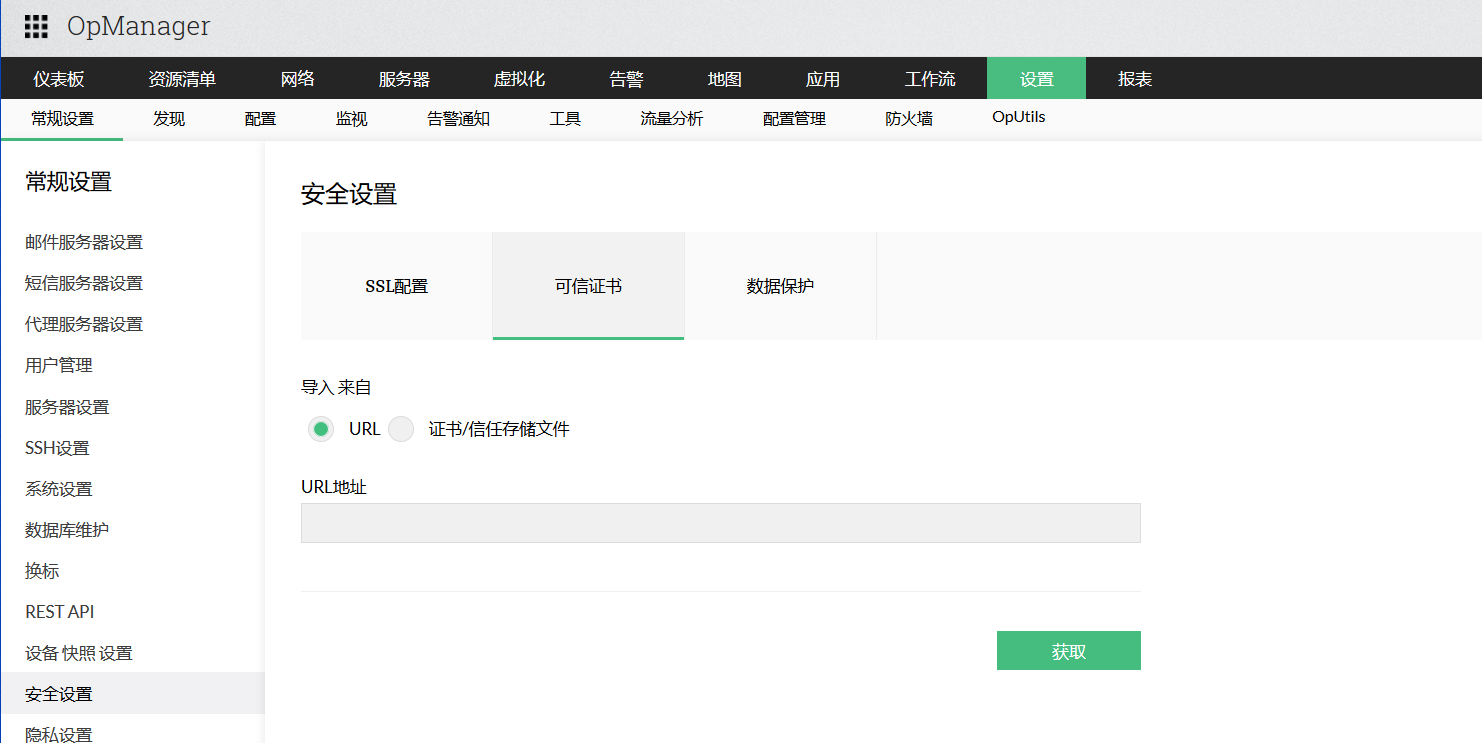Select the URL radio button
Viewport: 1482px width, 743px height.
[x=320, y=428]
